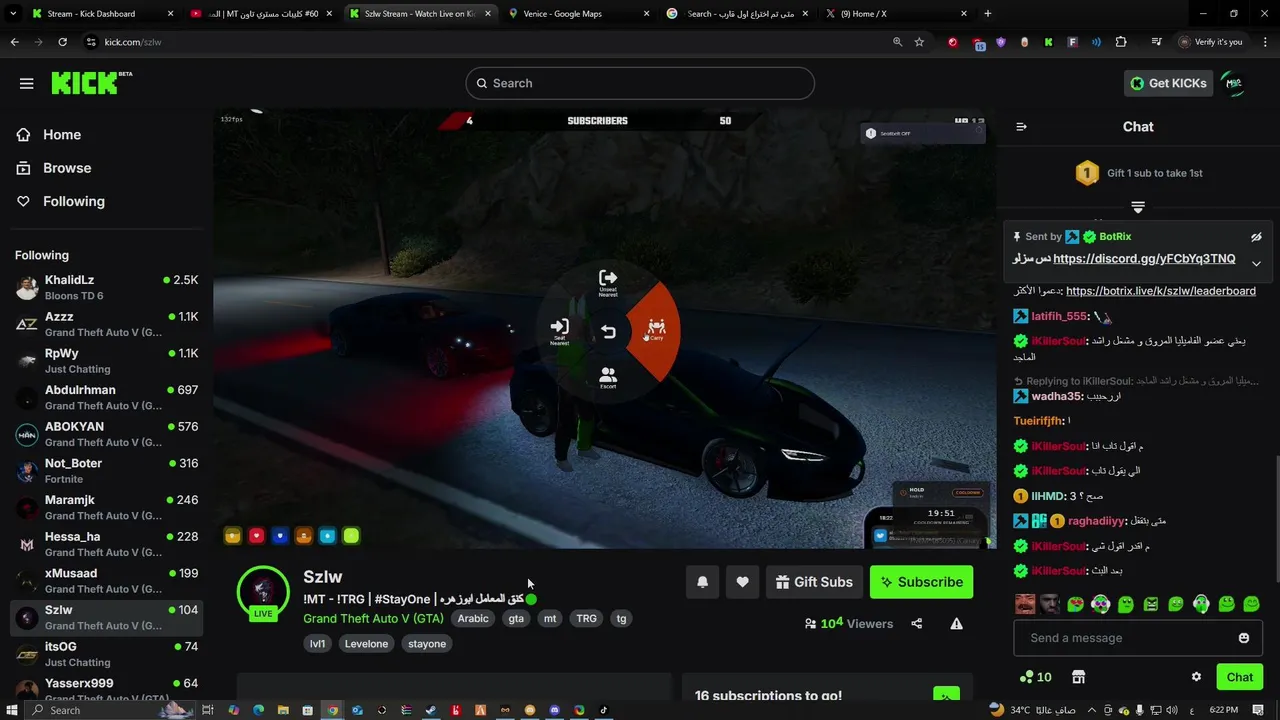Viewport: 1280px width, 720px height.
Task: Click the Grand Theft Auto V (GTA) category link
Action: 373,618
